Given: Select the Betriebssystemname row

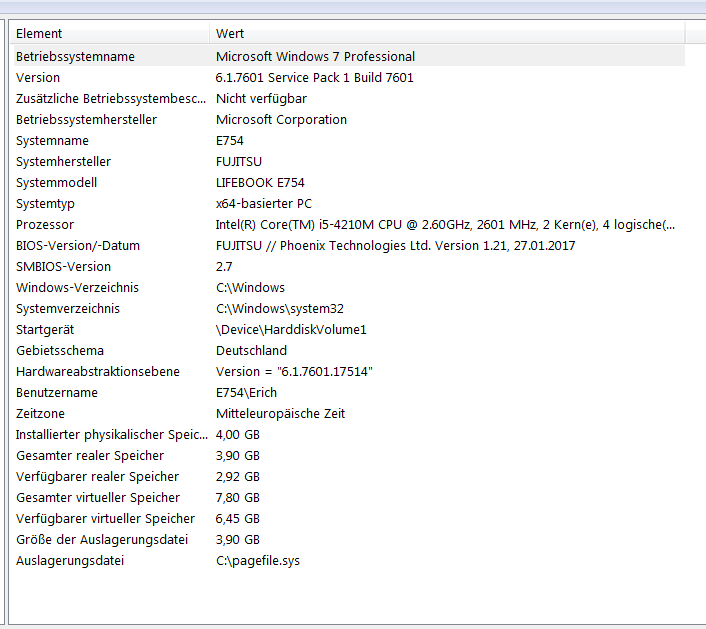Looking at the screenshot, I should click(x=349, y=56).
